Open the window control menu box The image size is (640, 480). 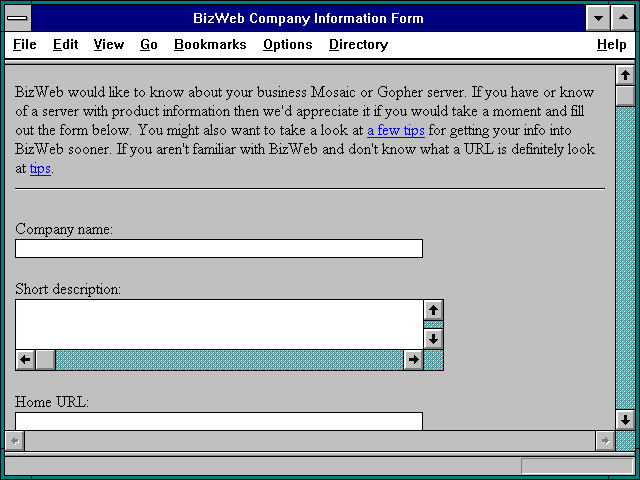coord(18,18)
